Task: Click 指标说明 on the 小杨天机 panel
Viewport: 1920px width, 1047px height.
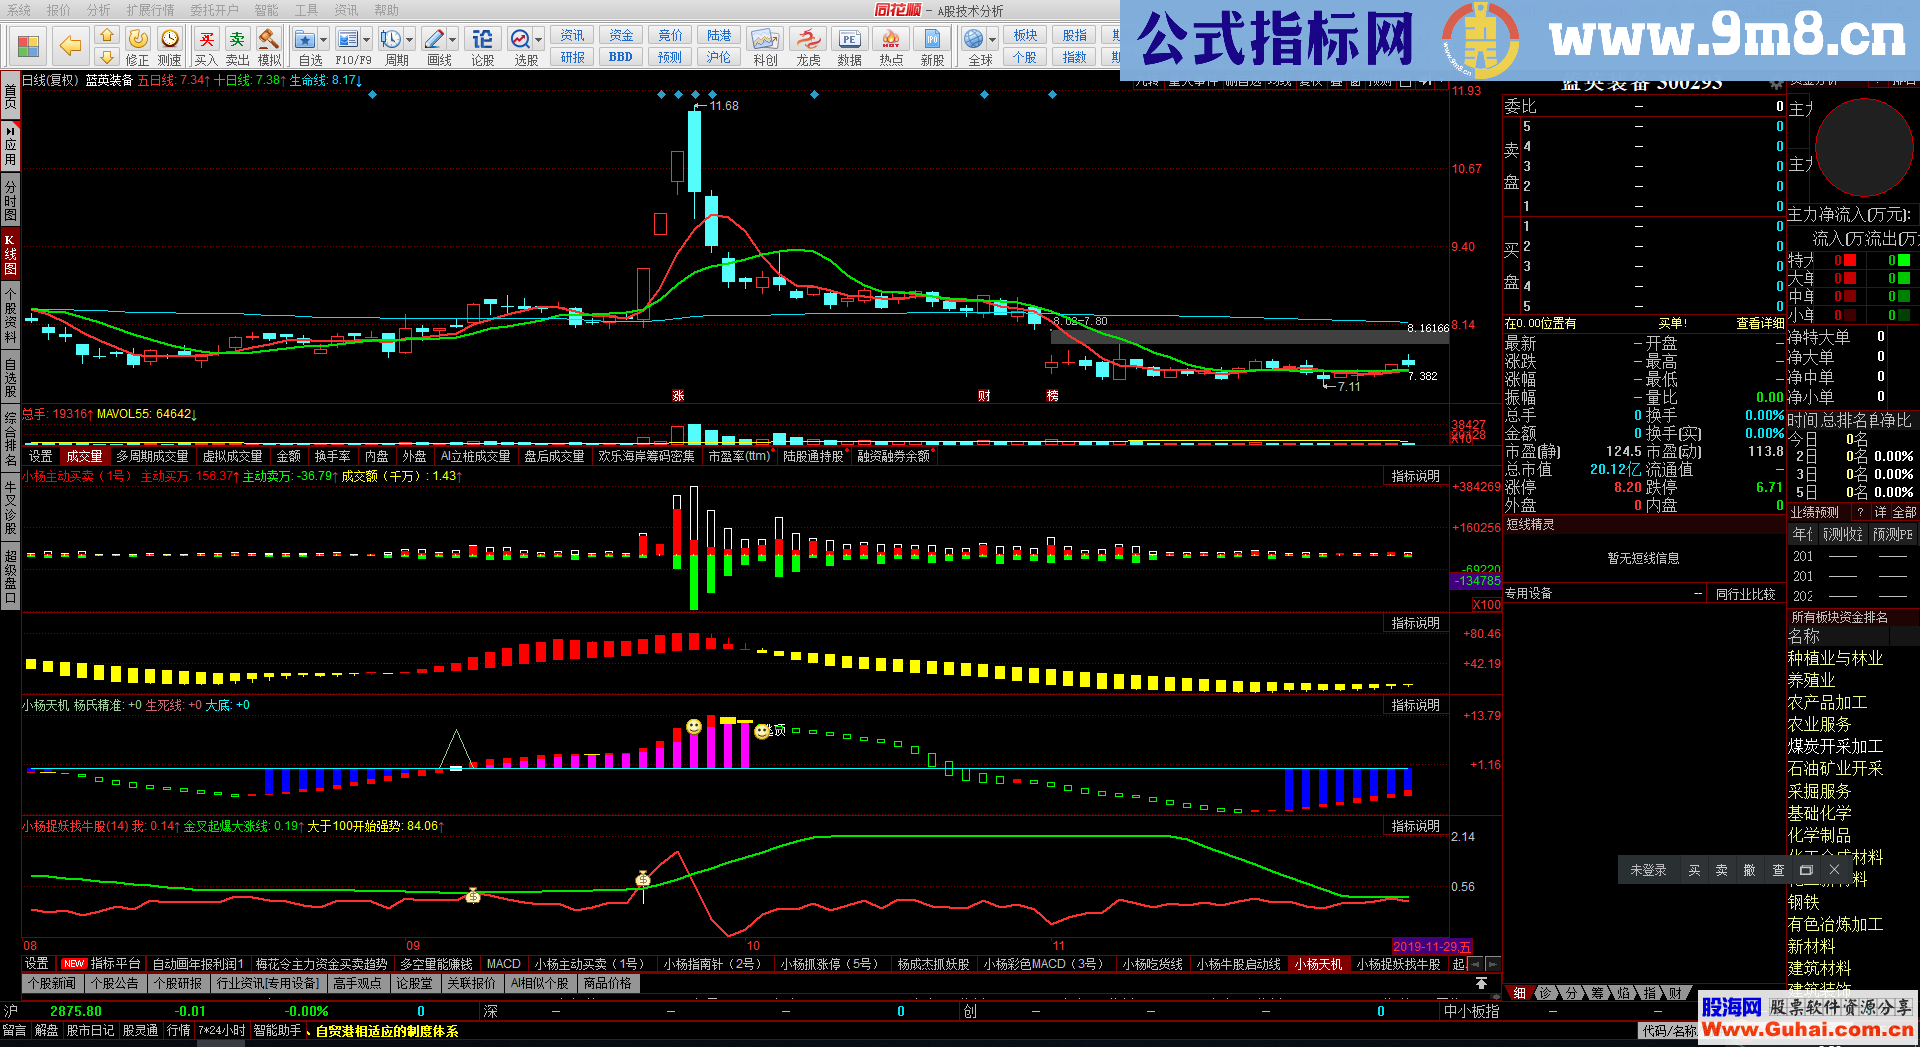Action: pos(1415,705)
